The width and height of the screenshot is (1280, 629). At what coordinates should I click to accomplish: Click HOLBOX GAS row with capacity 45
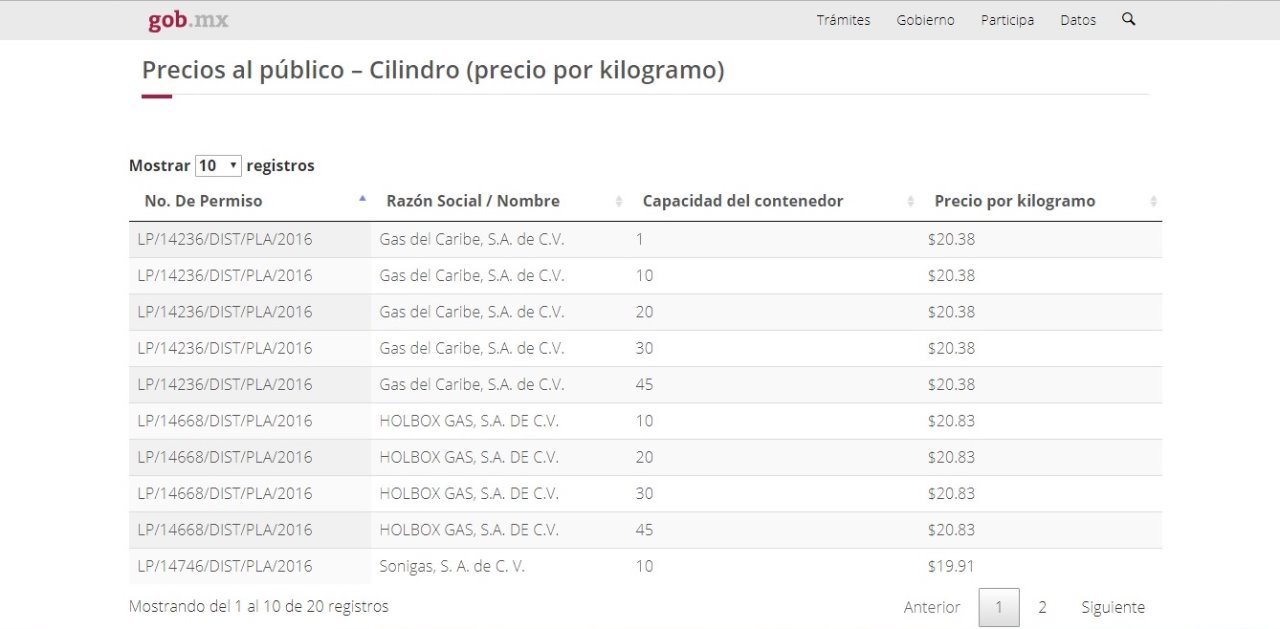(x=468, y=530)
